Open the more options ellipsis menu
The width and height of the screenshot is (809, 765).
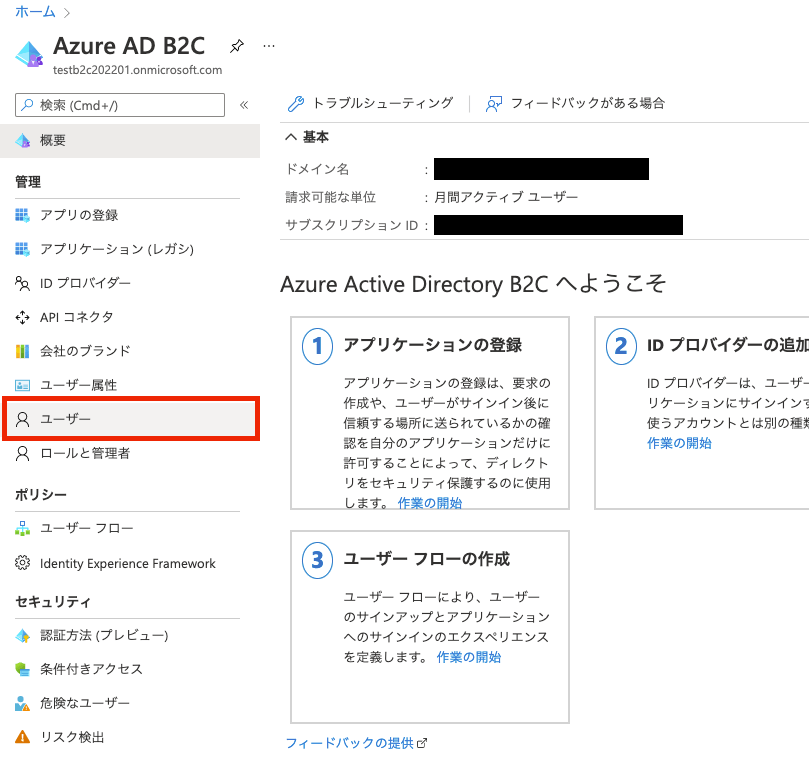tap(269, 46)
